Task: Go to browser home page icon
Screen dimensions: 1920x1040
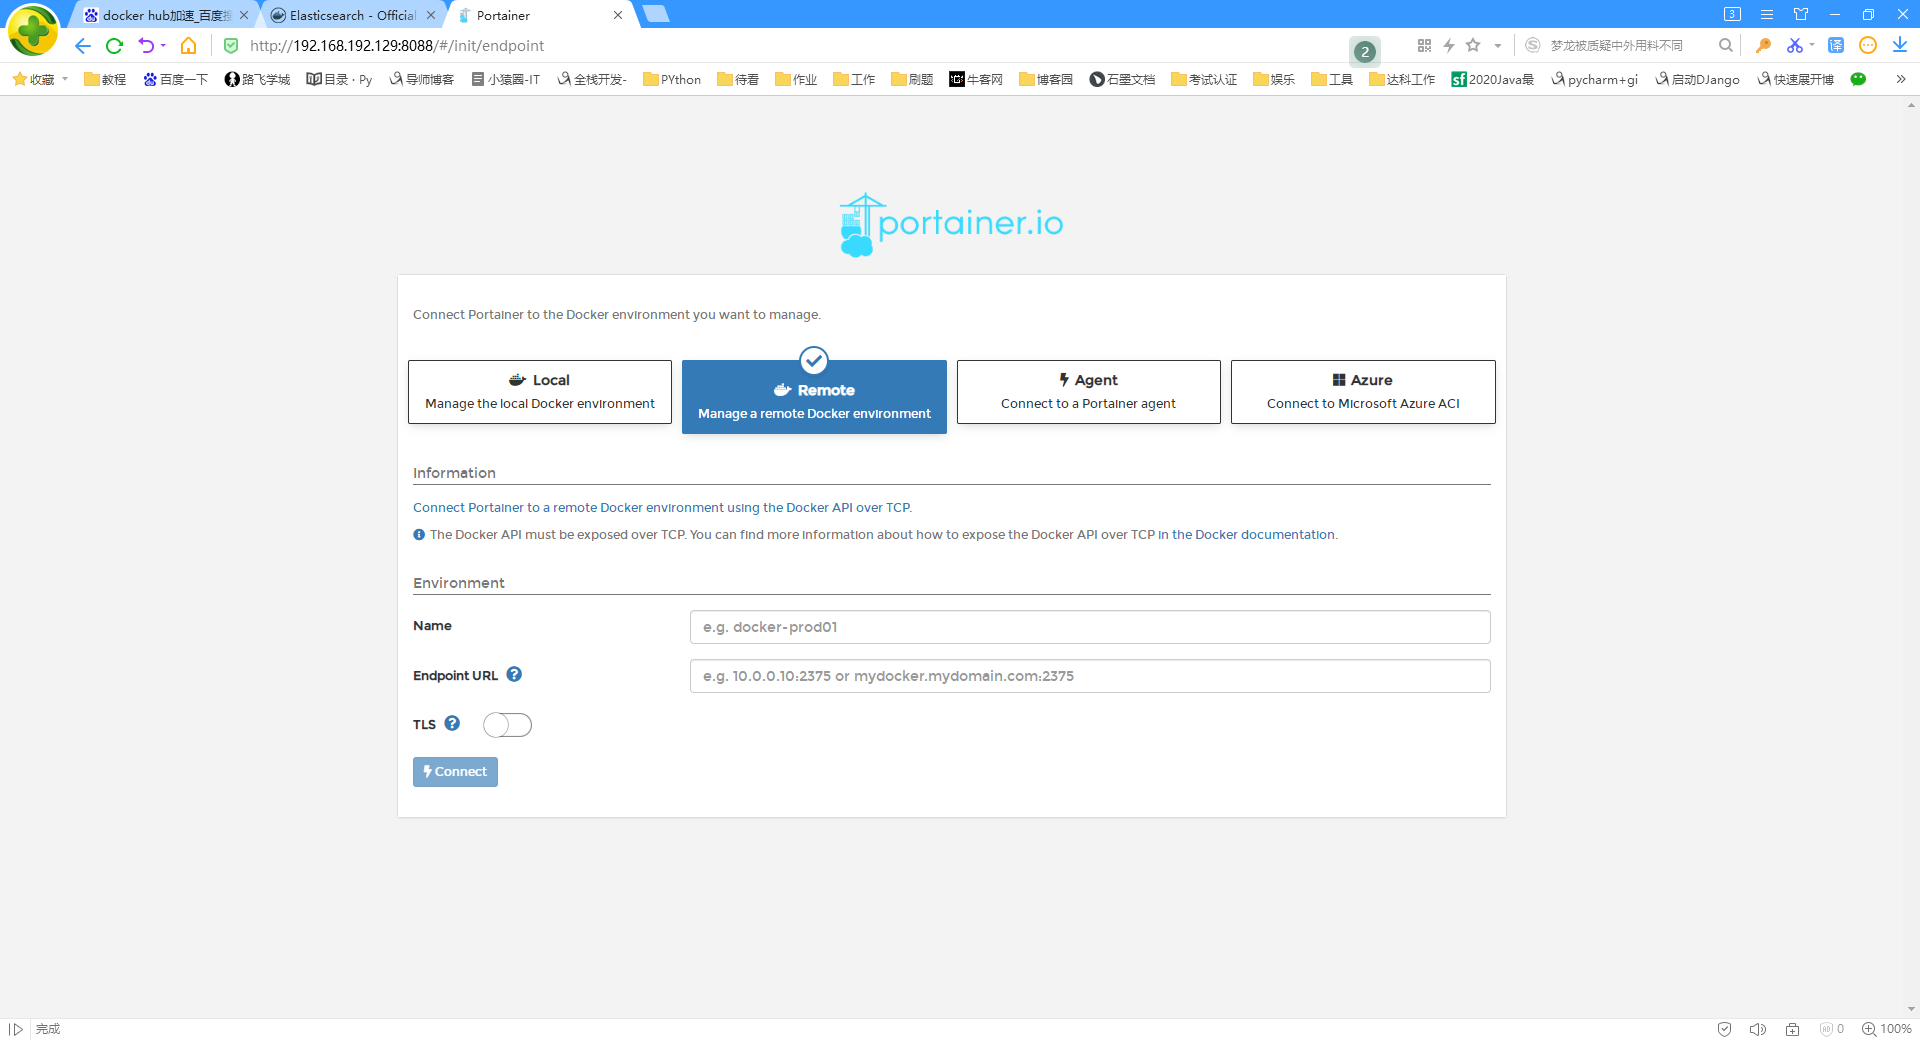Action: tap(188, 46)
